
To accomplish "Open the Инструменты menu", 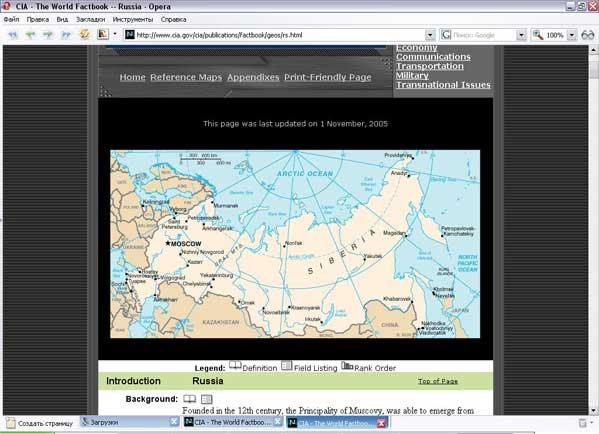I will [133, 19].
